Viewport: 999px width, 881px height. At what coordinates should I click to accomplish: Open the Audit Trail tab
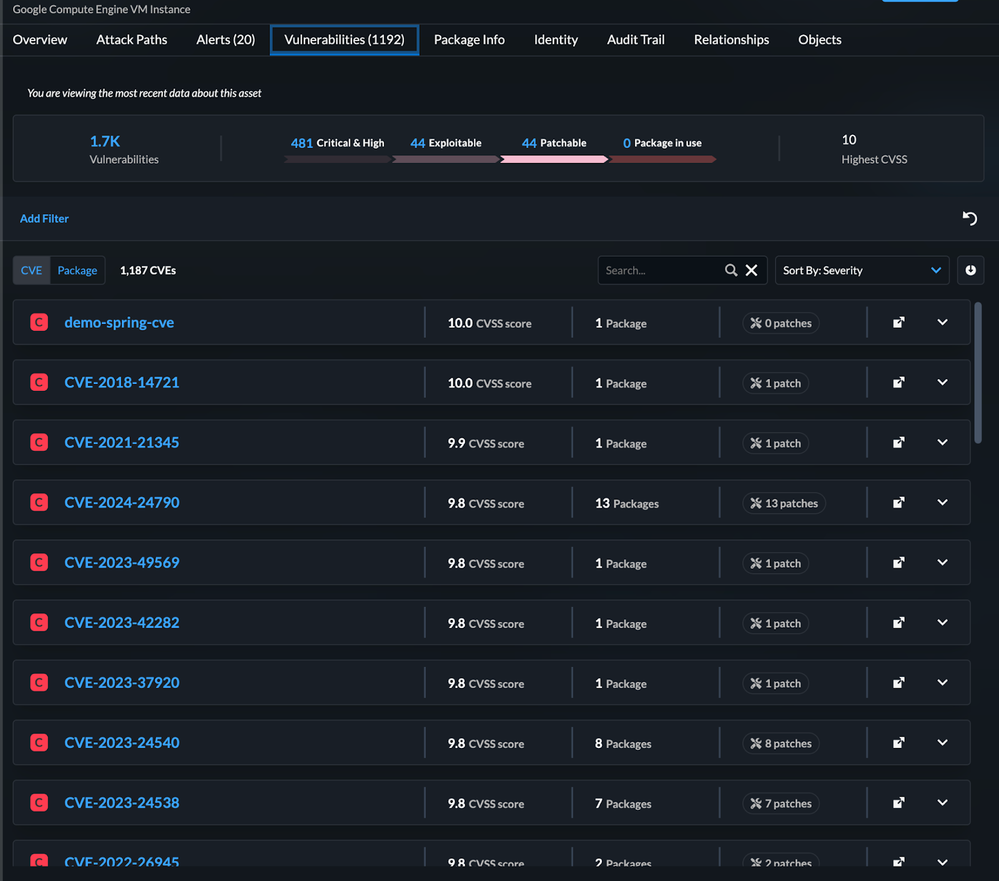636,40
